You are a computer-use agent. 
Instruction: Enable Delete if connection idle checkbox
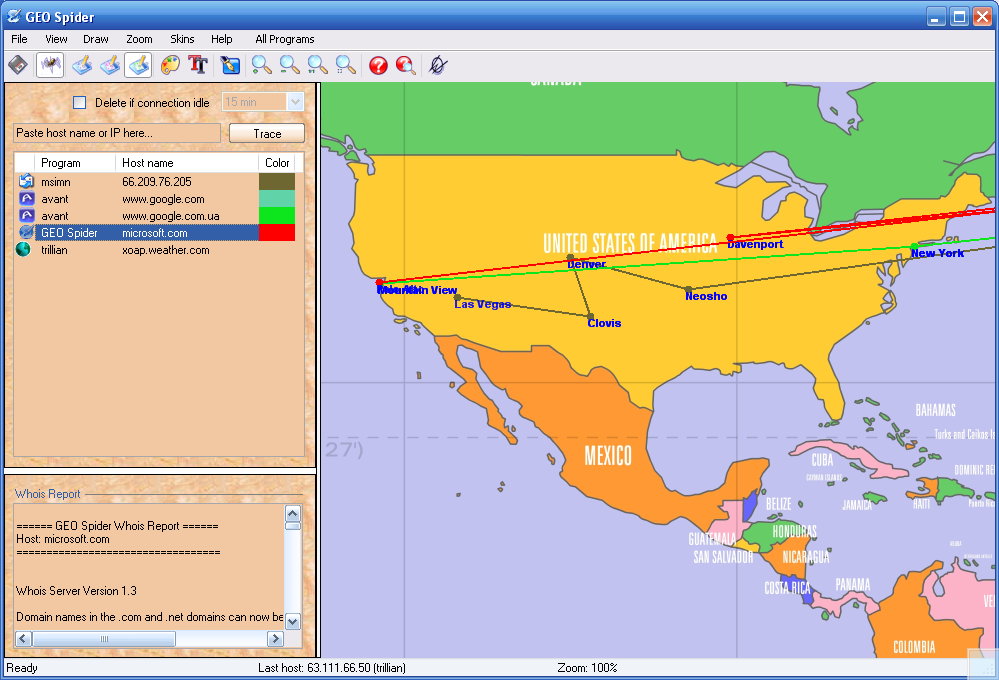(x=80, y=103)
